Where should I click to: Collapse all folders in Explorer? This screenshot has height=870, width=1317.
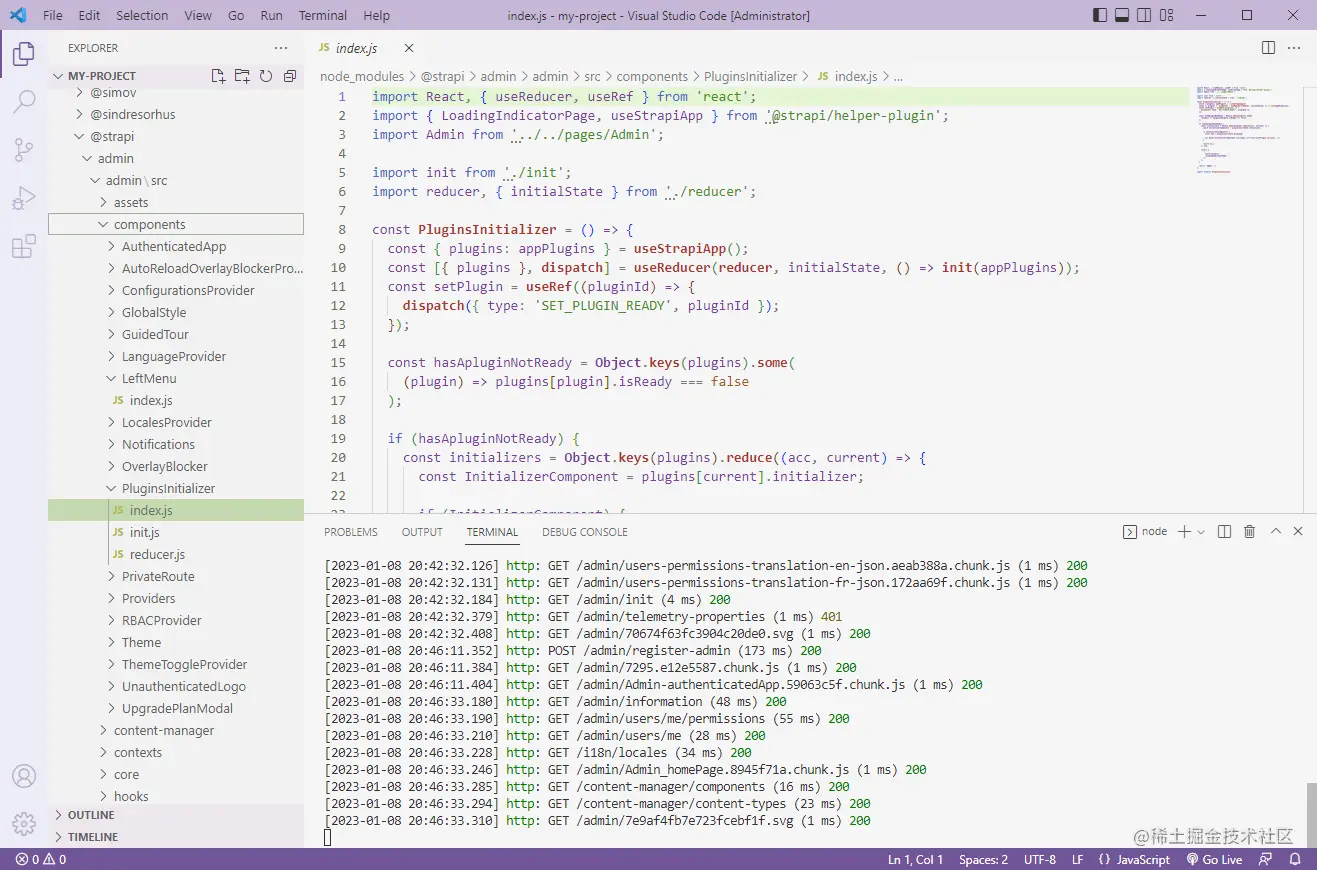(290, 76)
